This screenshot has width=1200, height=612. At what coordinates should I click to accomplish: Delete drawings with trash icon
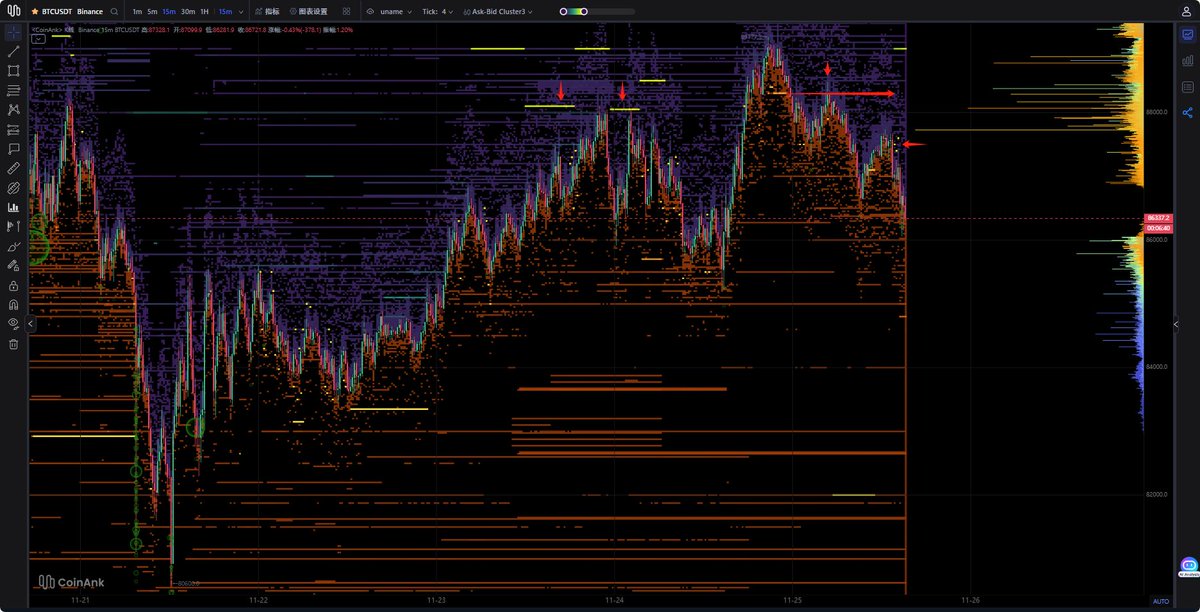pyautogui.click(x=13, y=344)
